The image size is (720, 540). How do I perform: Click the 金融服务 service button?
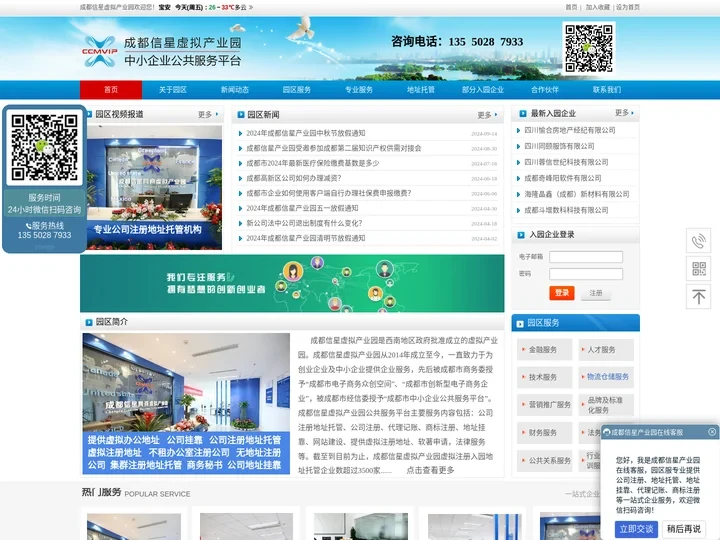545,349
